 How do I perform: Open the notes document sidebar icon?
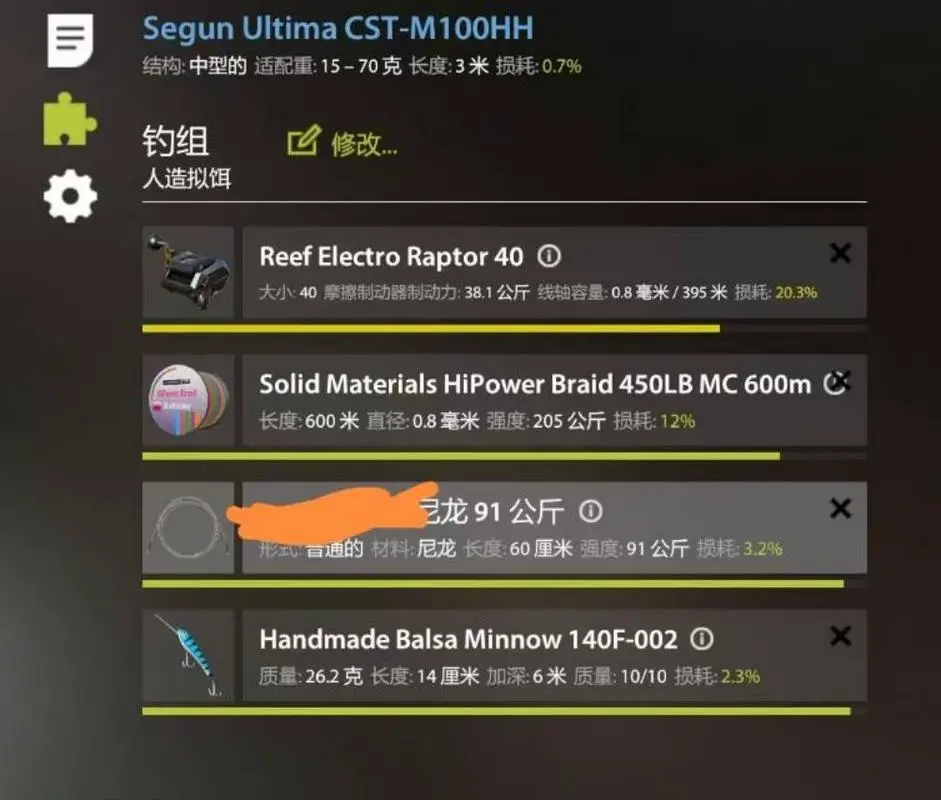70,40
